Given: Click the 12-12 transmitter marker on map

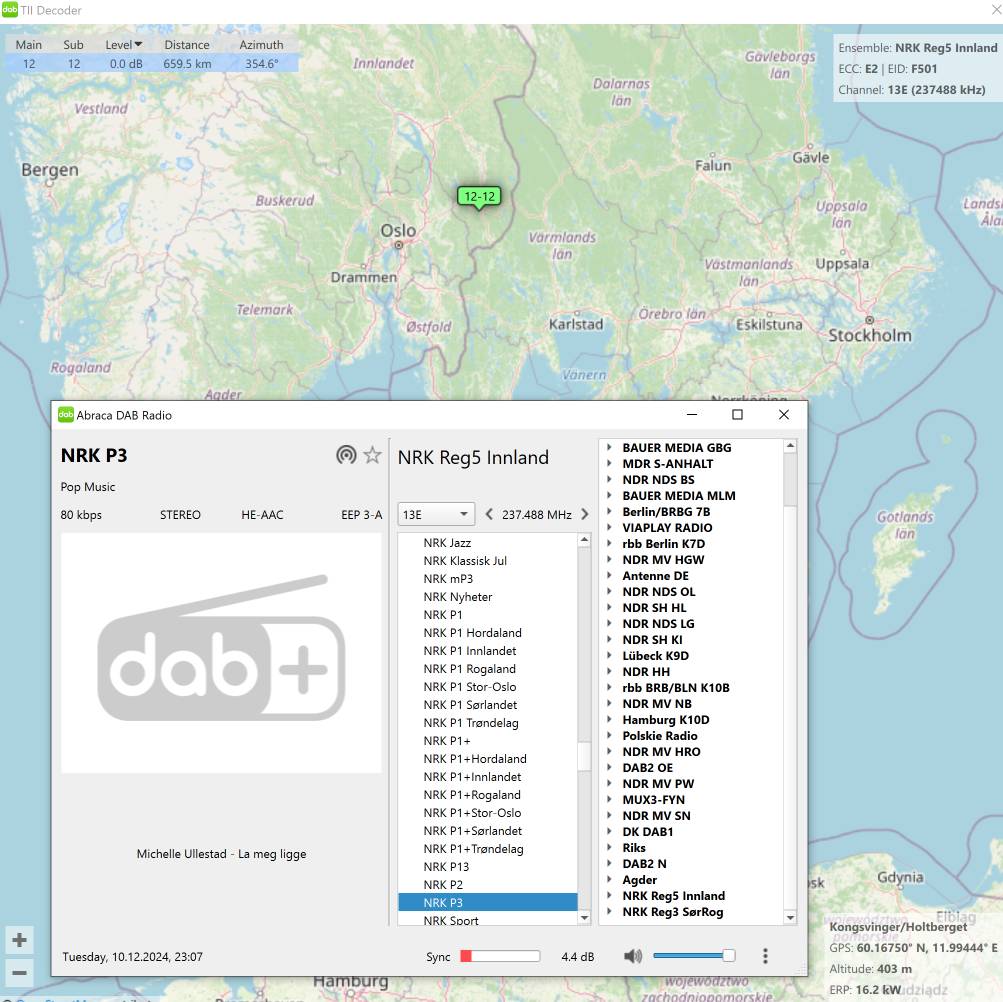Looking at the screenshot, I should pyautogui.click(x=479, y=197).
